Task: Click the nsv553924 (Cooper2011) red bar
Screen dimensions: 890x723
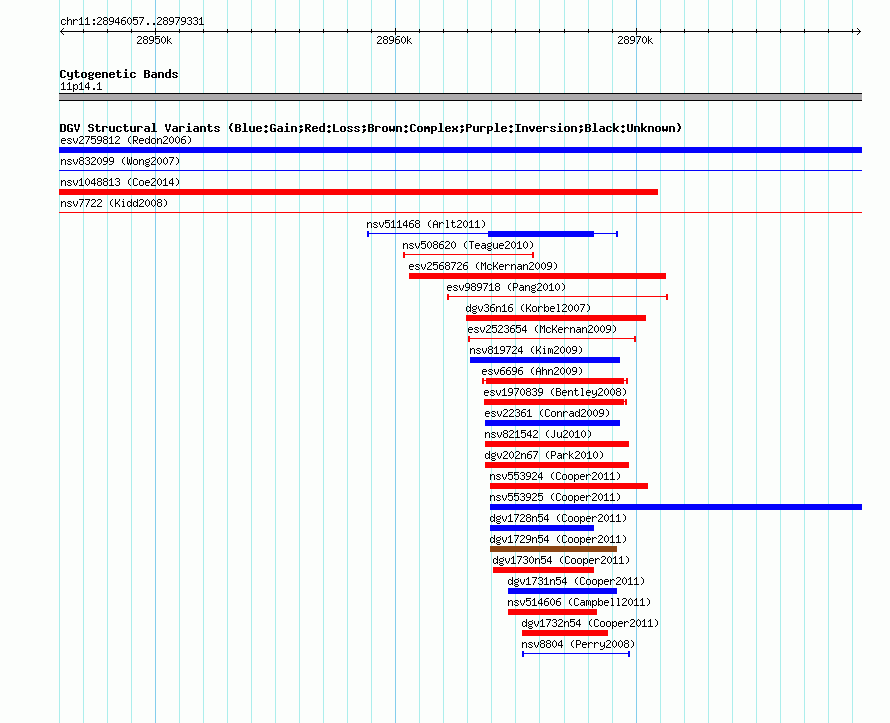Action: coord(569,486)
